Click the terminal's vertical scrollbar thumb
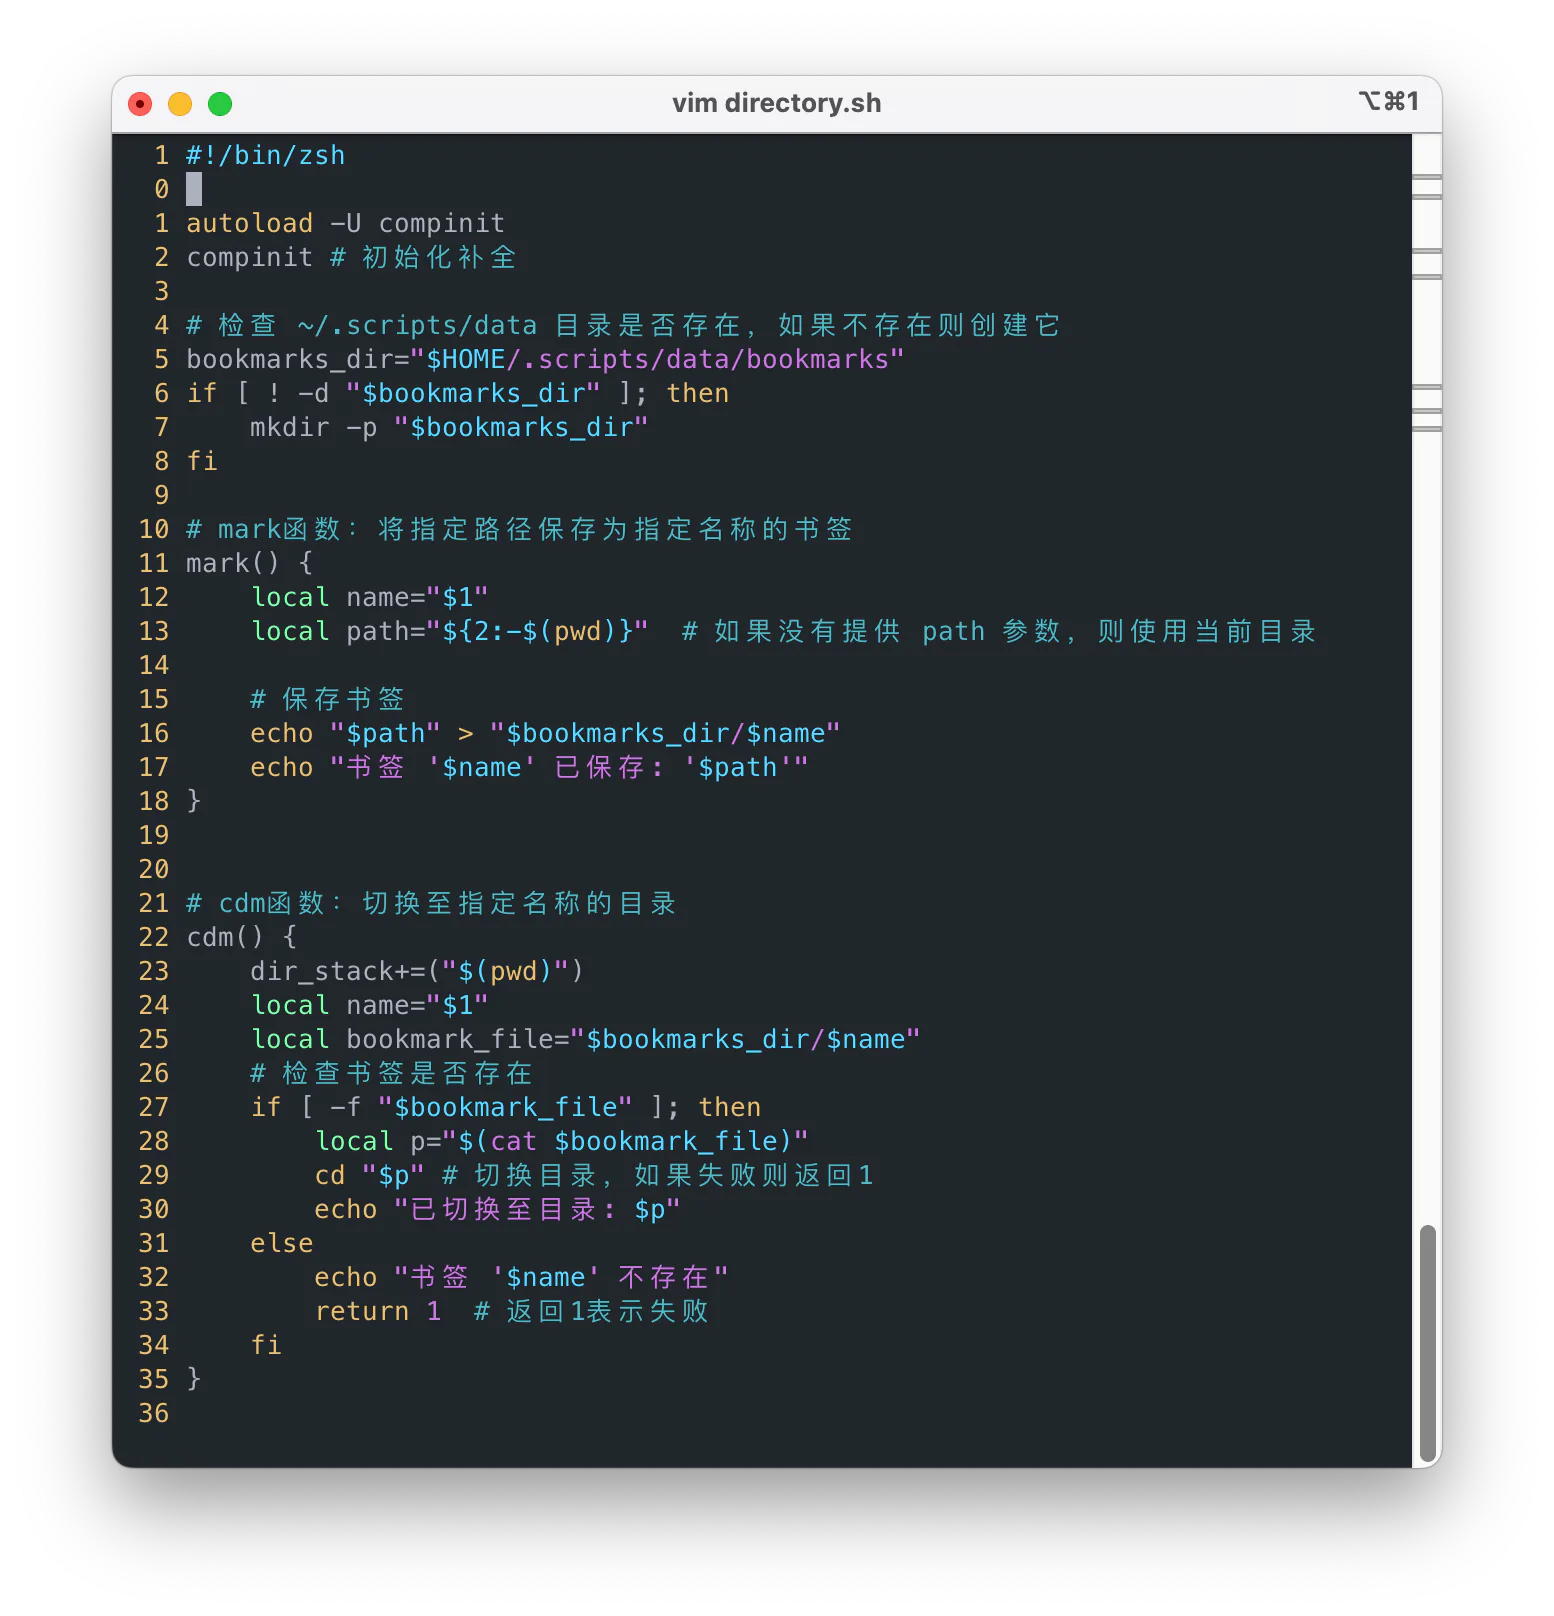The width and height of the screenshot is (1554, 1616). point(1428,1344)
